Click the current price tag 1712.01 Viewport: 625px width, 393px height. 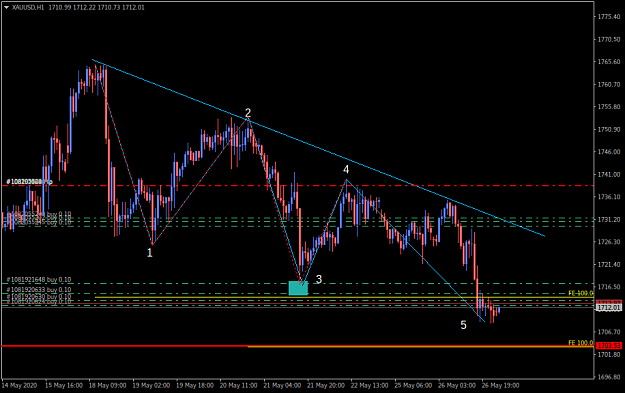[x=609, y=307]
